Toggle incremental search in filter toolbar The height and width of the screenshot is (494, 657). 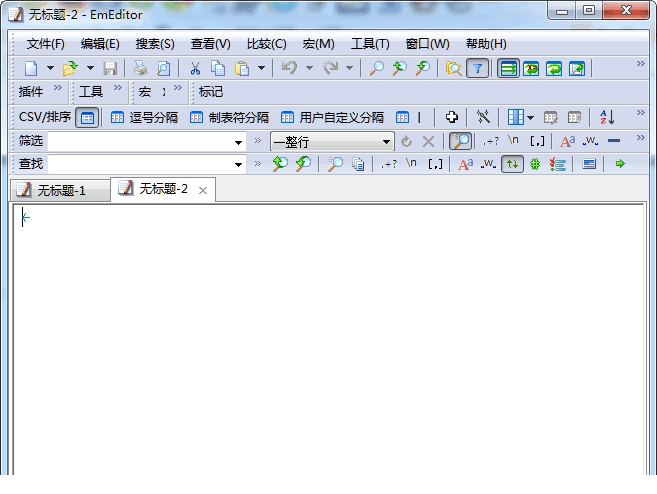tap(460, 141)
